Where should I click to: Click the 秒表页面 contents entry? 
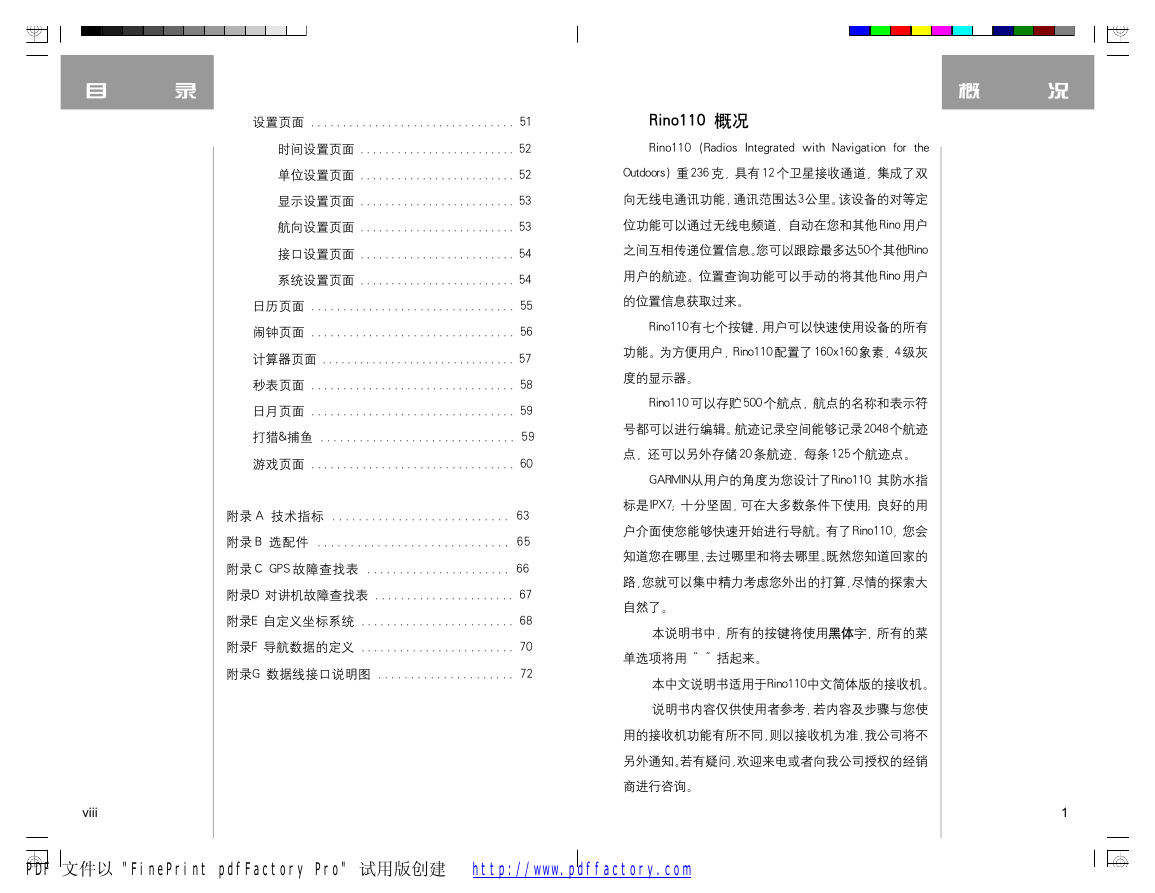[x=393, y=385]
